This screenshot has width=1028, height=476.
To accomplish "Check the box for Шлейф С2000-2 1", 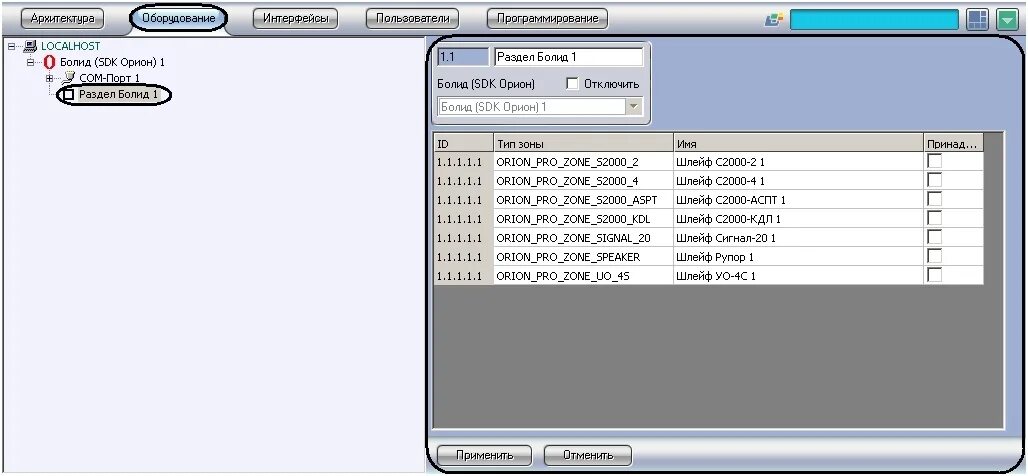I will pyautogui.click(x=934, y=161).
